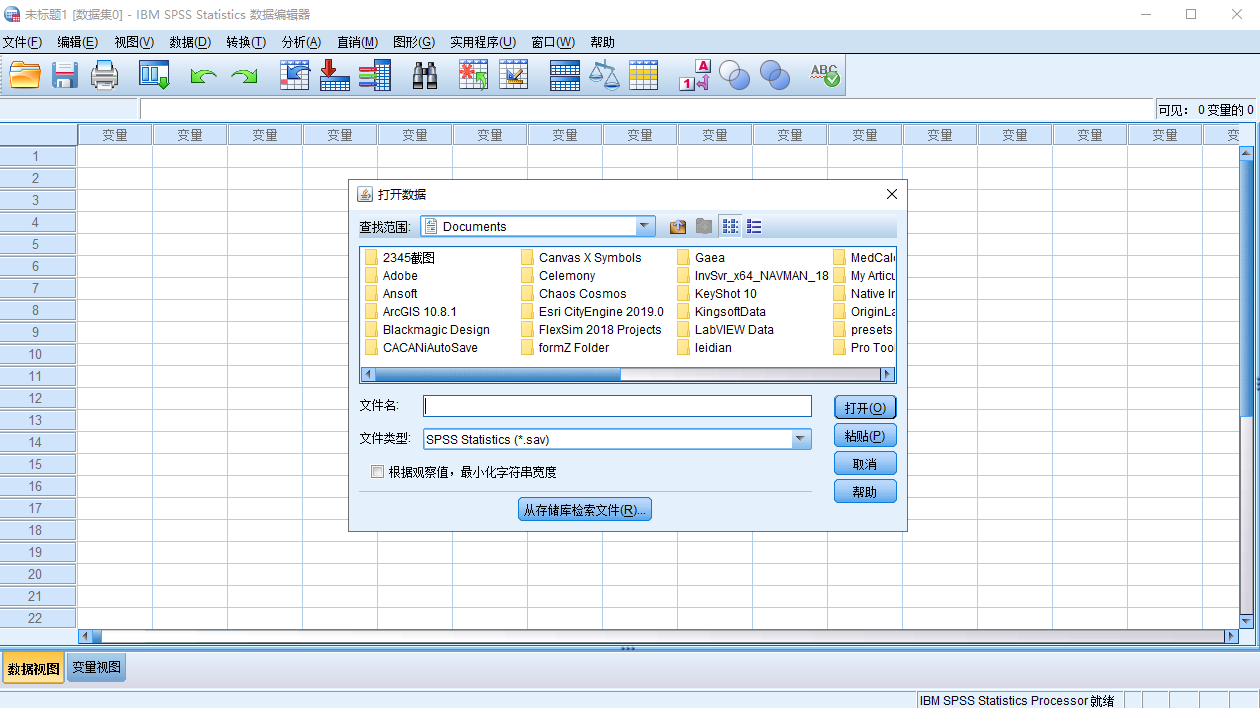Click the green Redo arrow

(x=245, y=76)
